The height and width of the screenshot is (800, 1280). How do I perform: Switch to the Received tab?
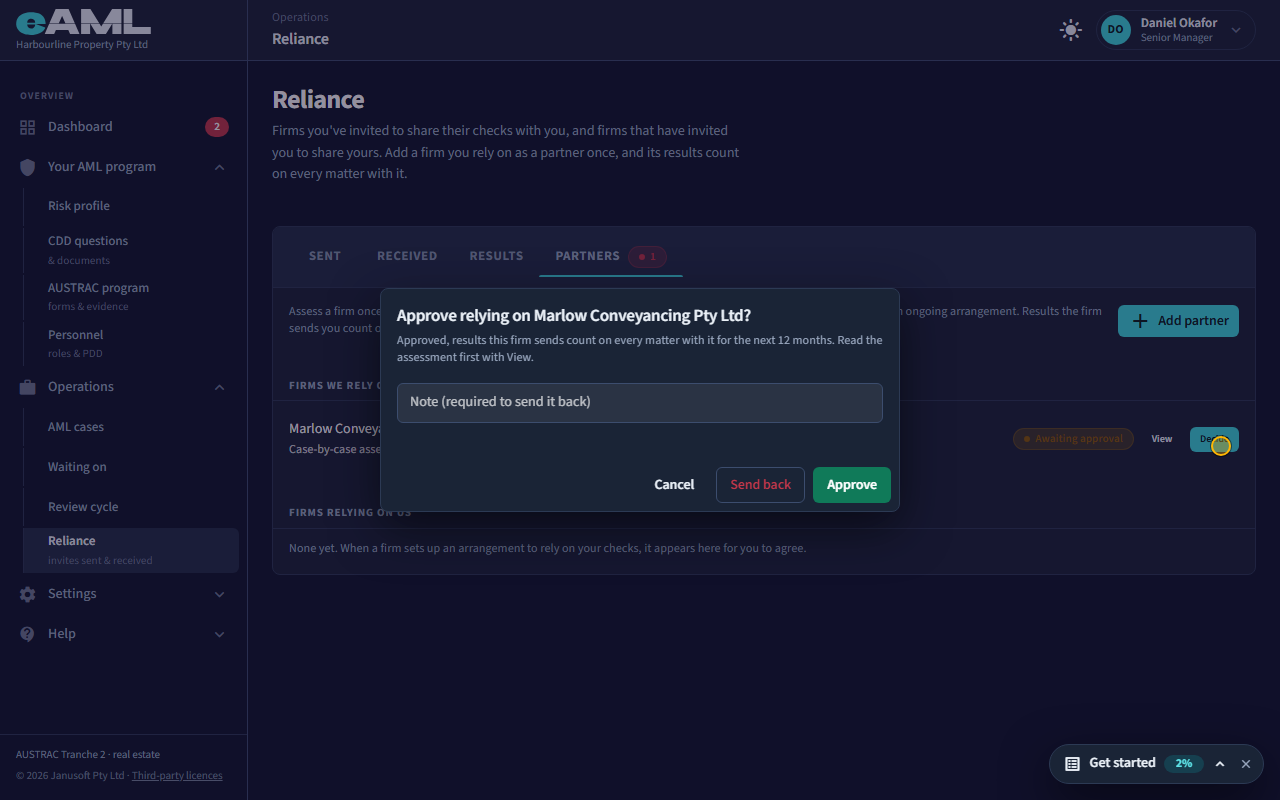[407, 256]
